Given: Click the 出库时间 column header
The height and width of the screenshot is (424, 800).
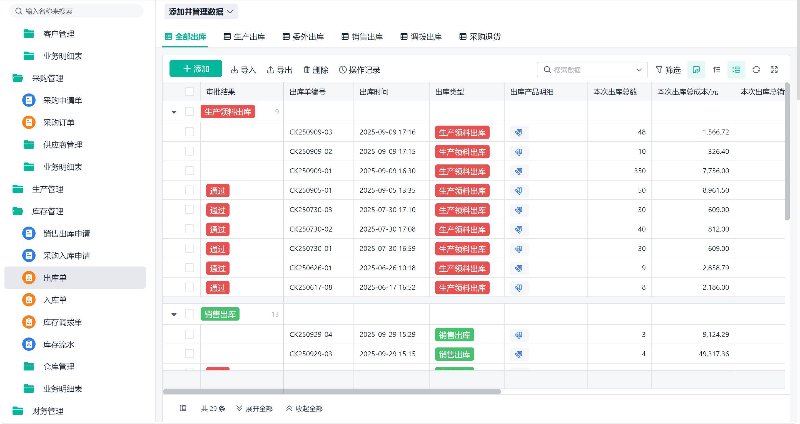Looking at the screenshot, I should pos(373,92).
